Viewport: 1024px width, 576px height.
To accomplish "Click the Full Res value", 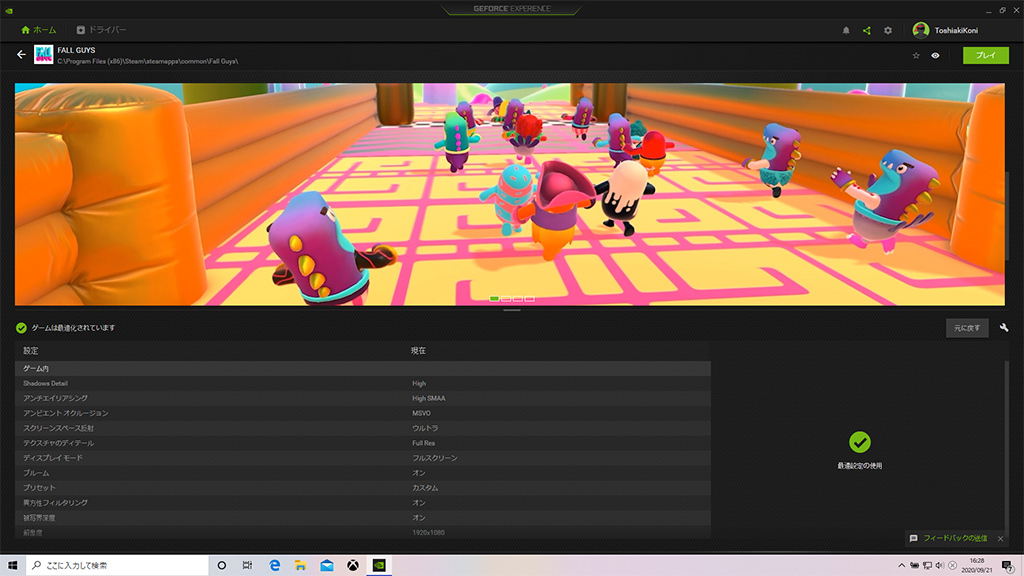I will [x=423, y=443].
